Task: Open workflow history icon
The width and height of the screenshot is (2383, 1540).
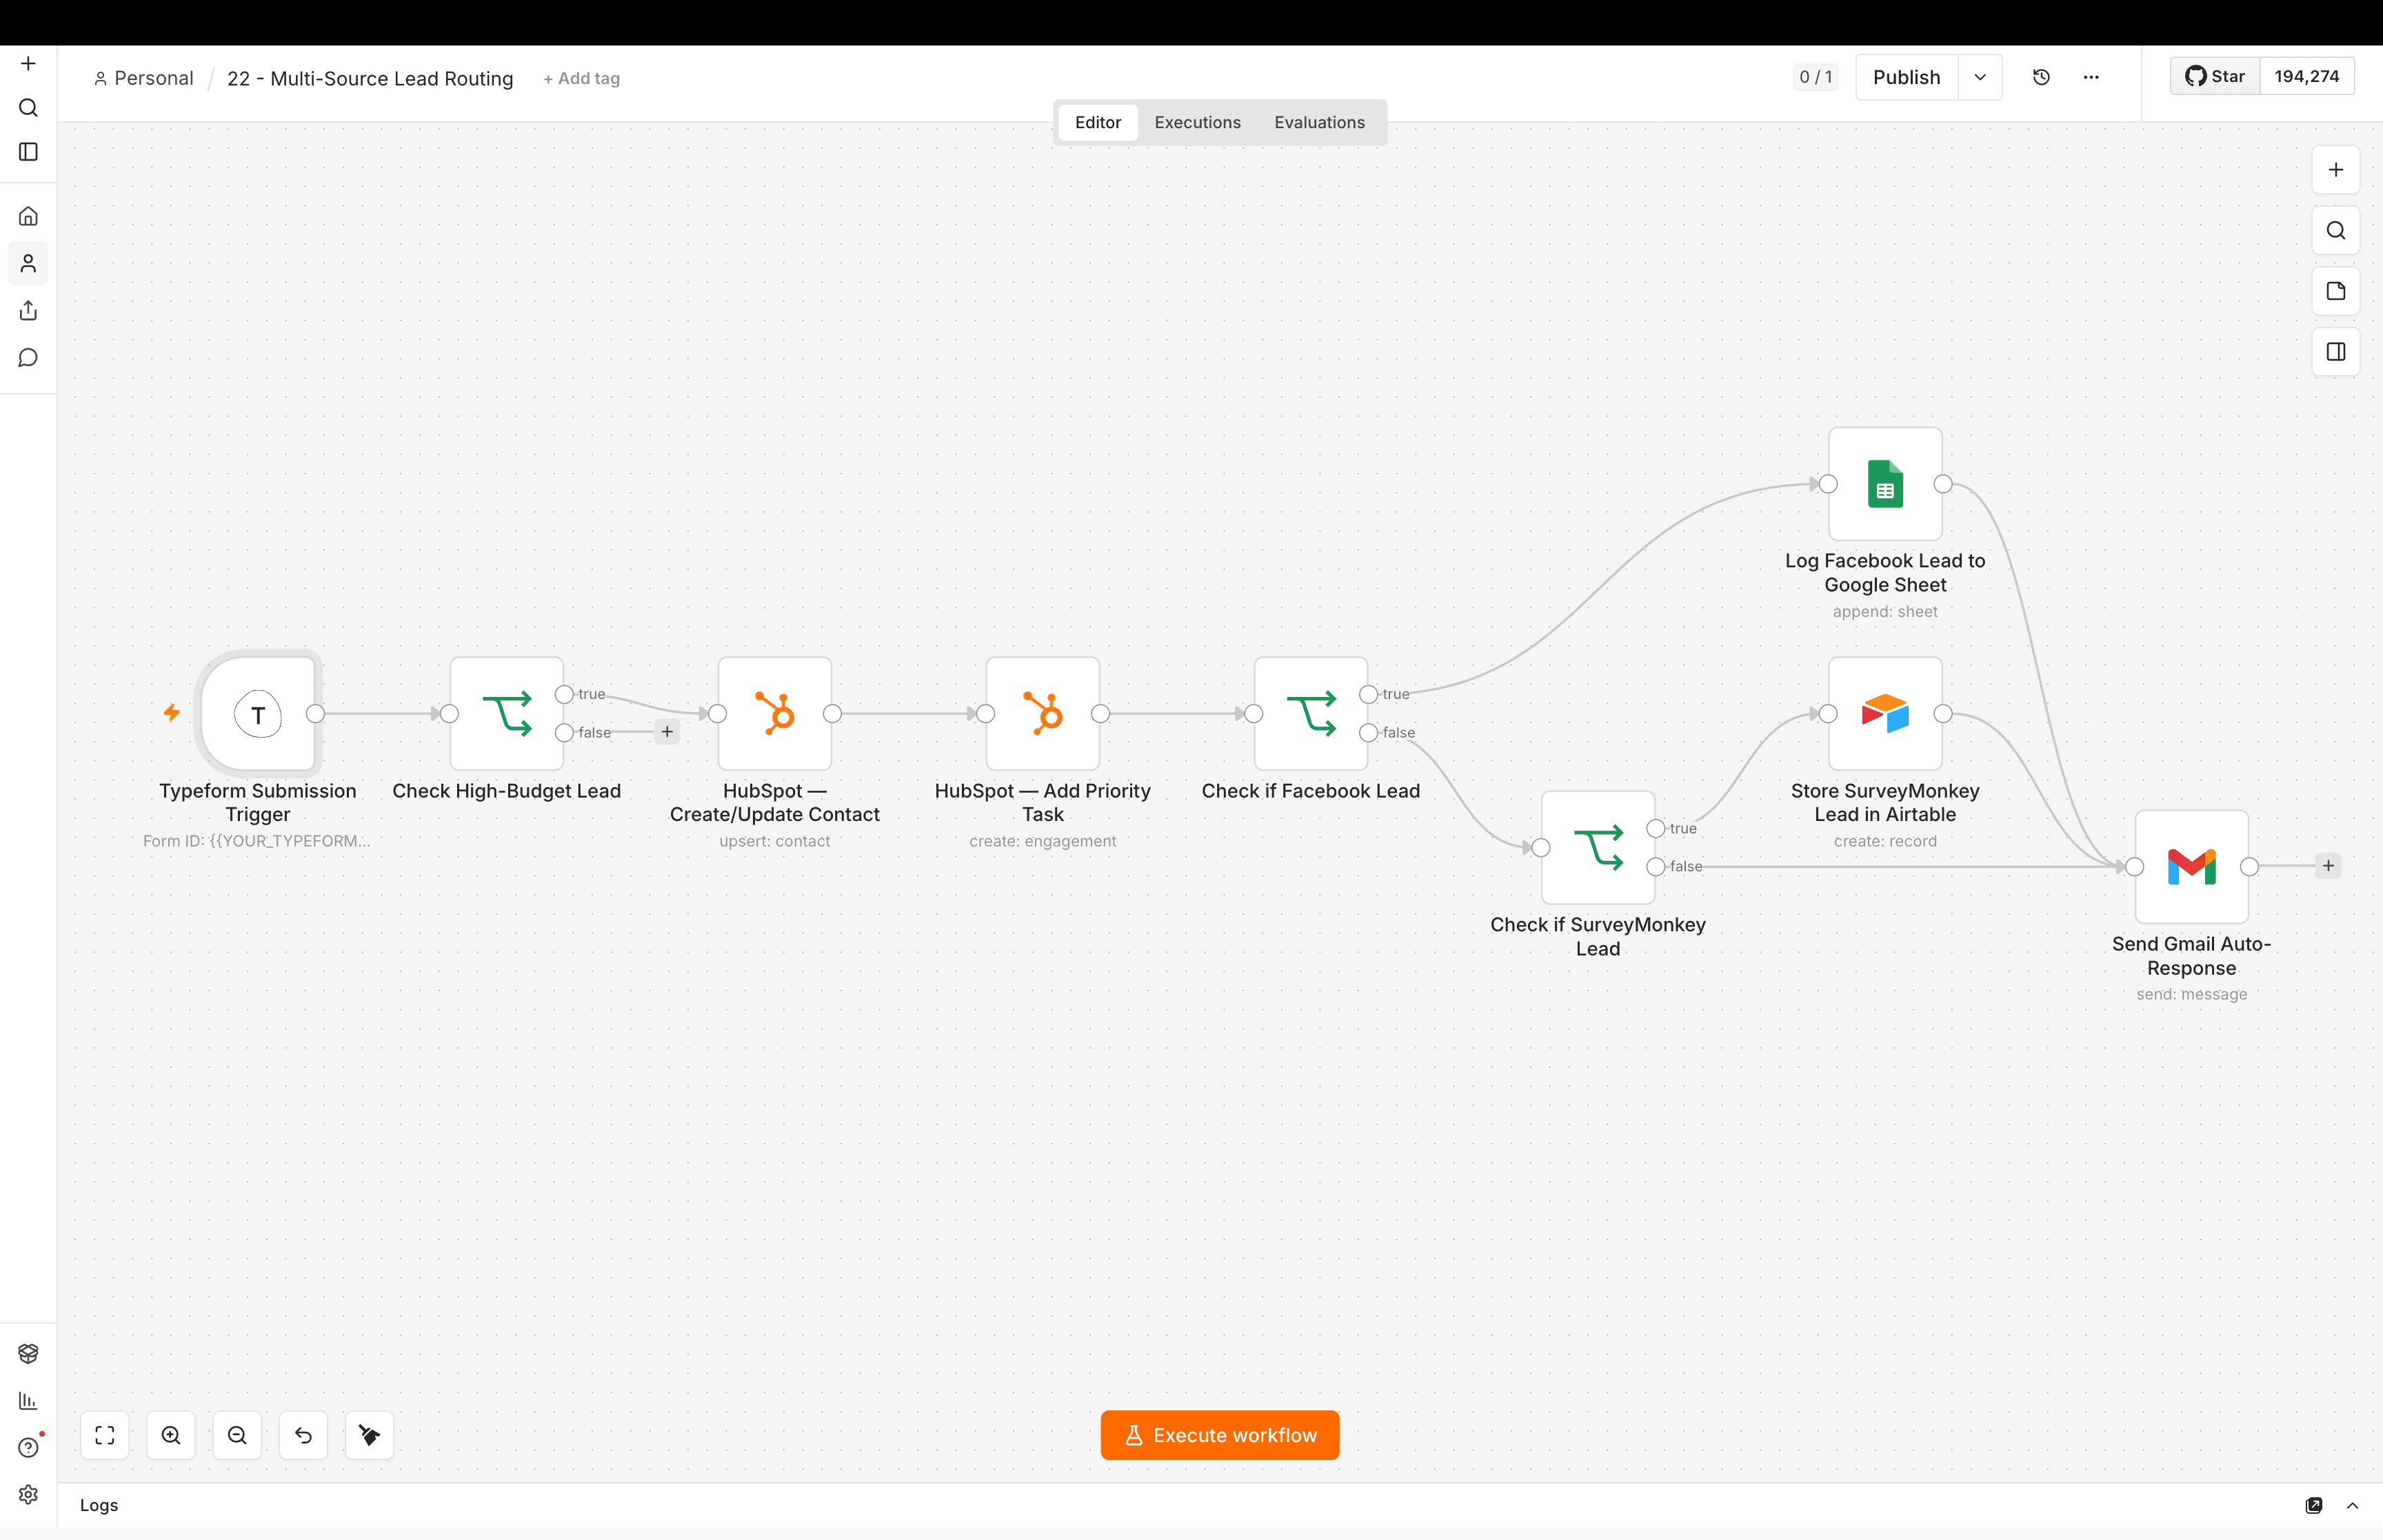Action: point(2041,77)
